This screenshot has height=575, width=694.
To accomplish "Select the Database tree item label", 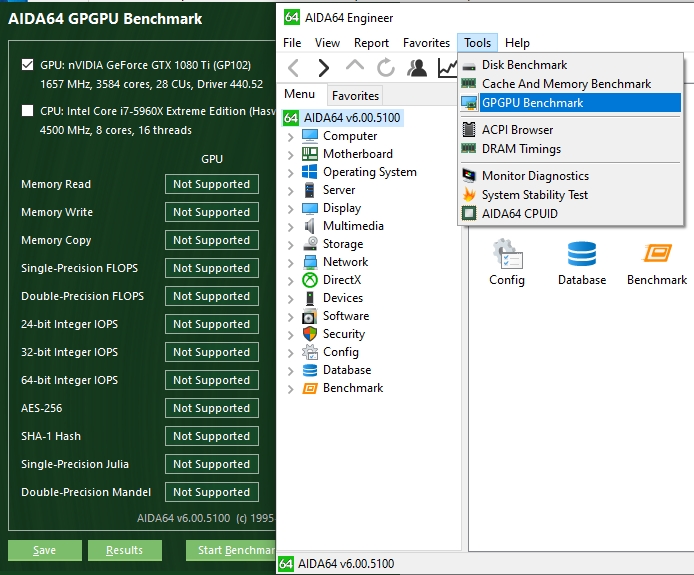I will (x=347, y=370).
